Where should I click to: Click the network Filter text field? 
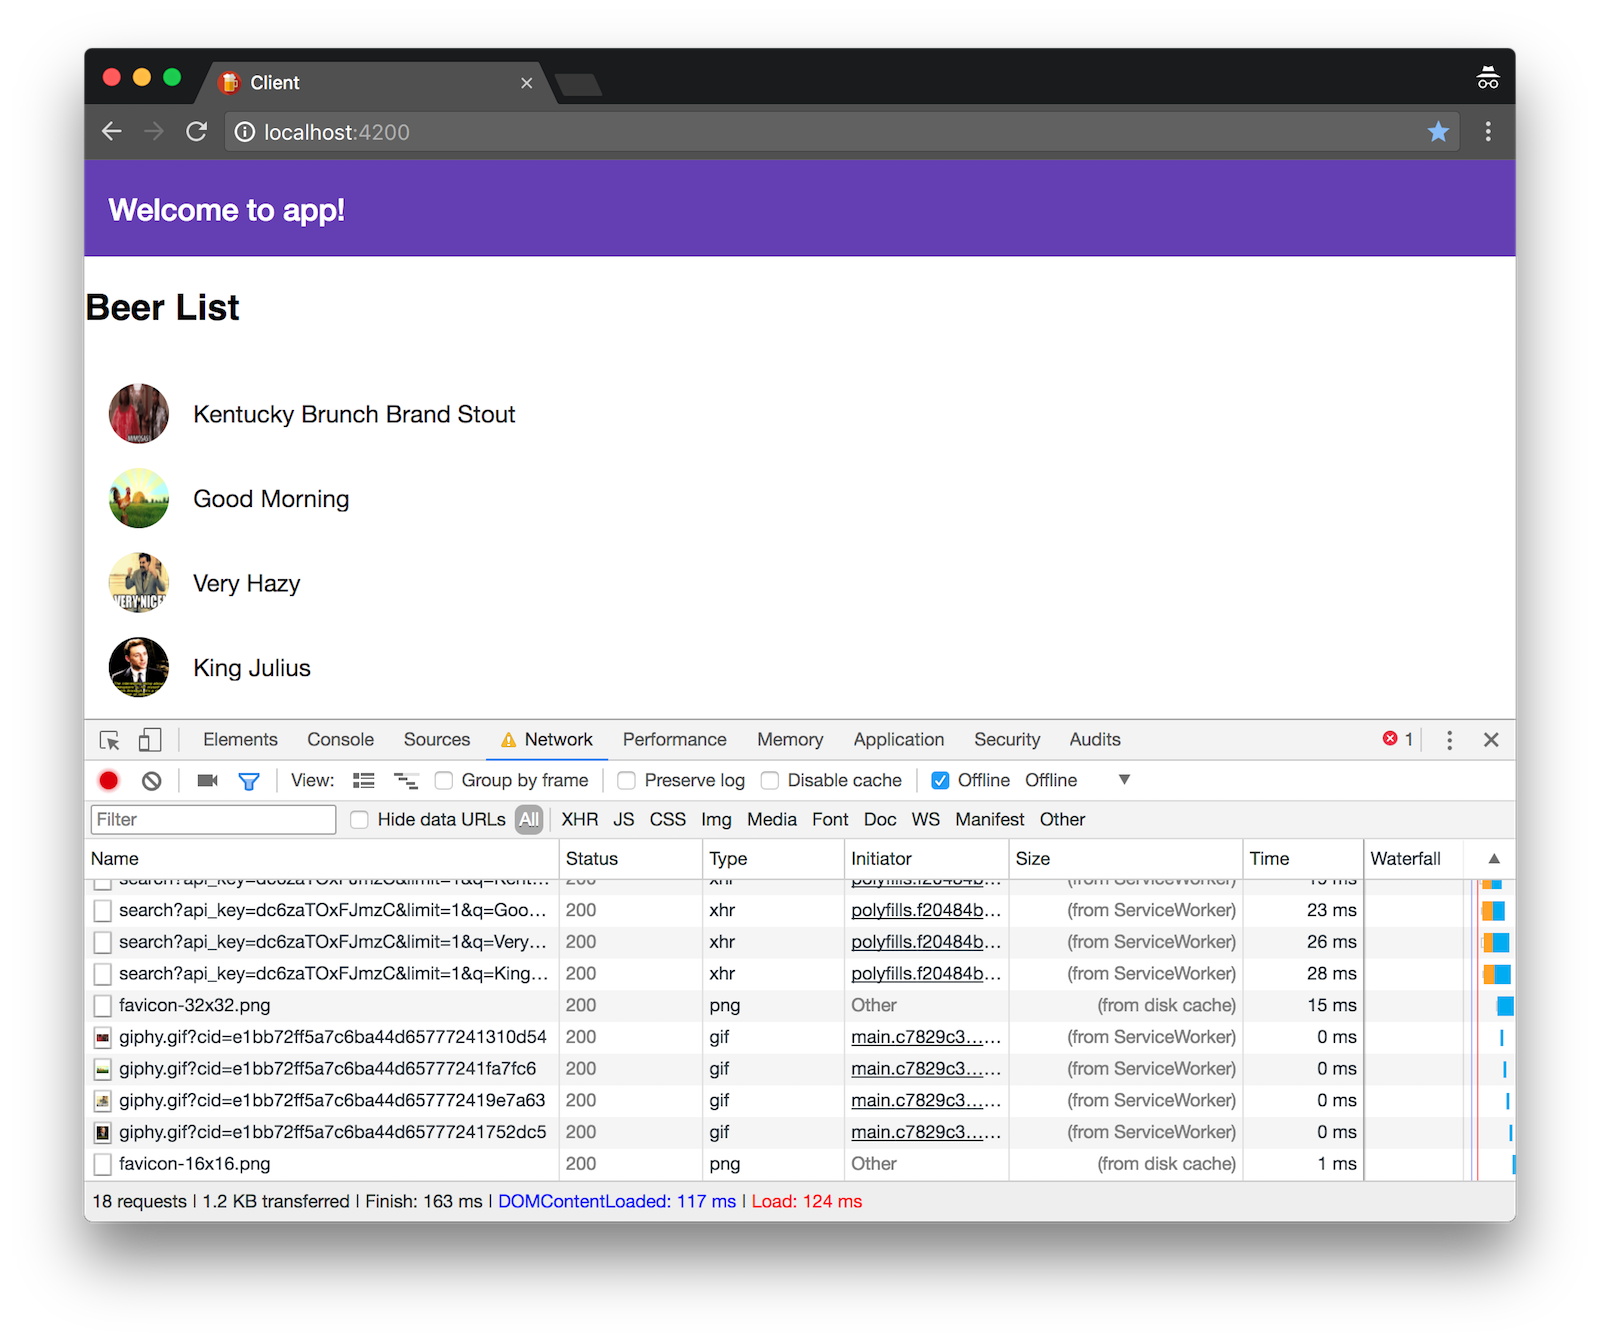[x=213, y=820]
